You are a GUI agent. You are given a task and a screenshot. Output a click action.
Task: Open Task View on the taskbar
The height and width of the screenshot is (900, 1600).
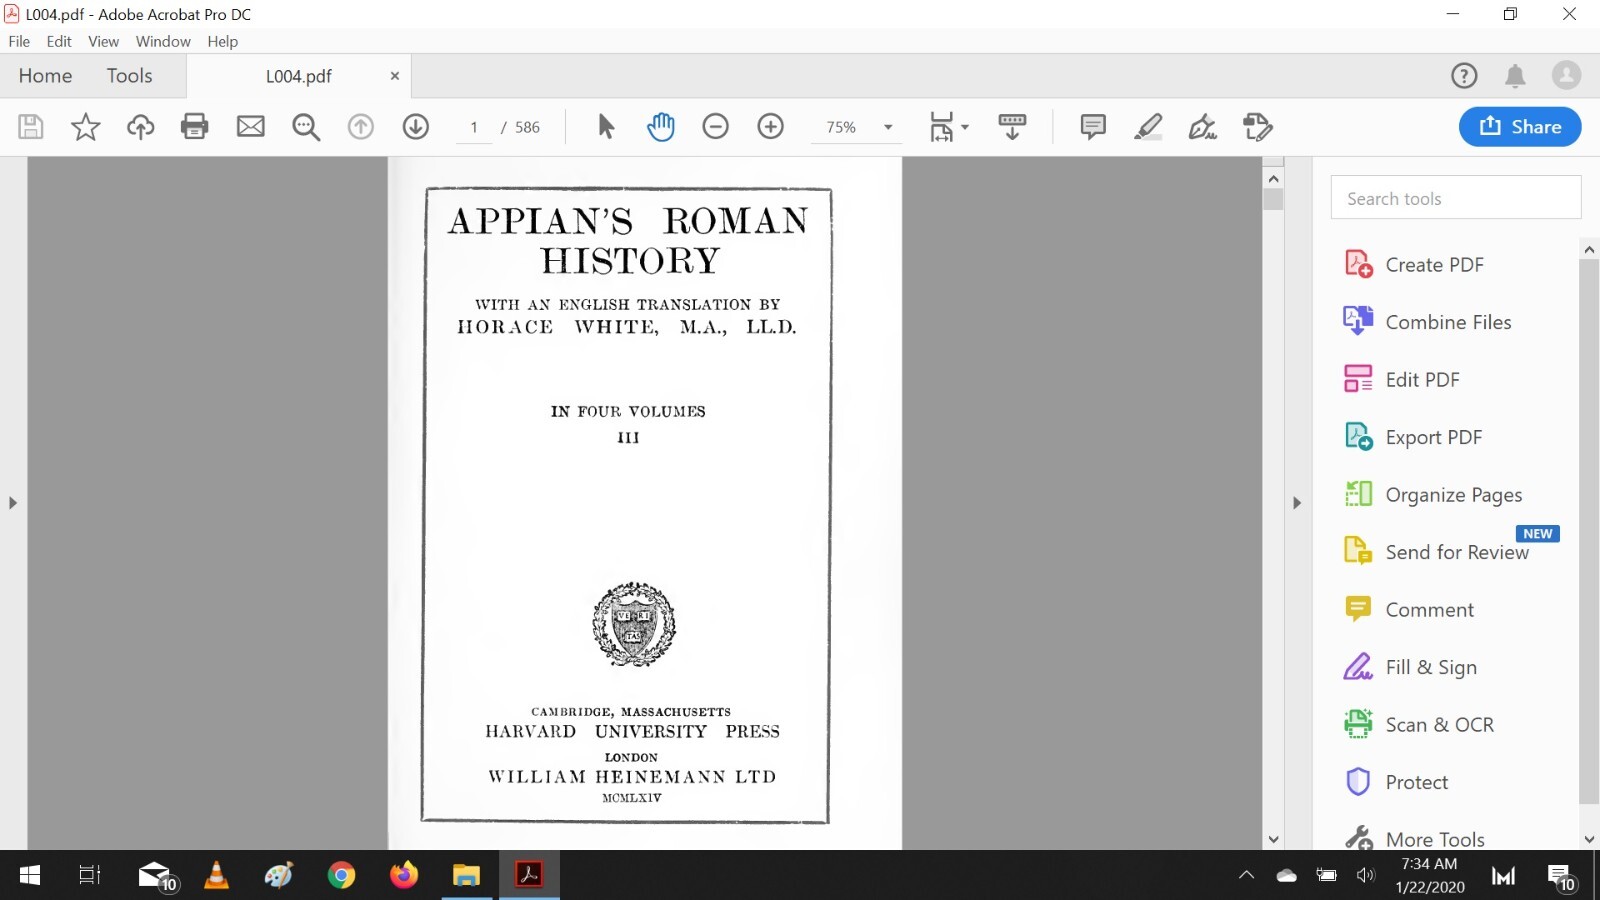(x=90, y=876)
